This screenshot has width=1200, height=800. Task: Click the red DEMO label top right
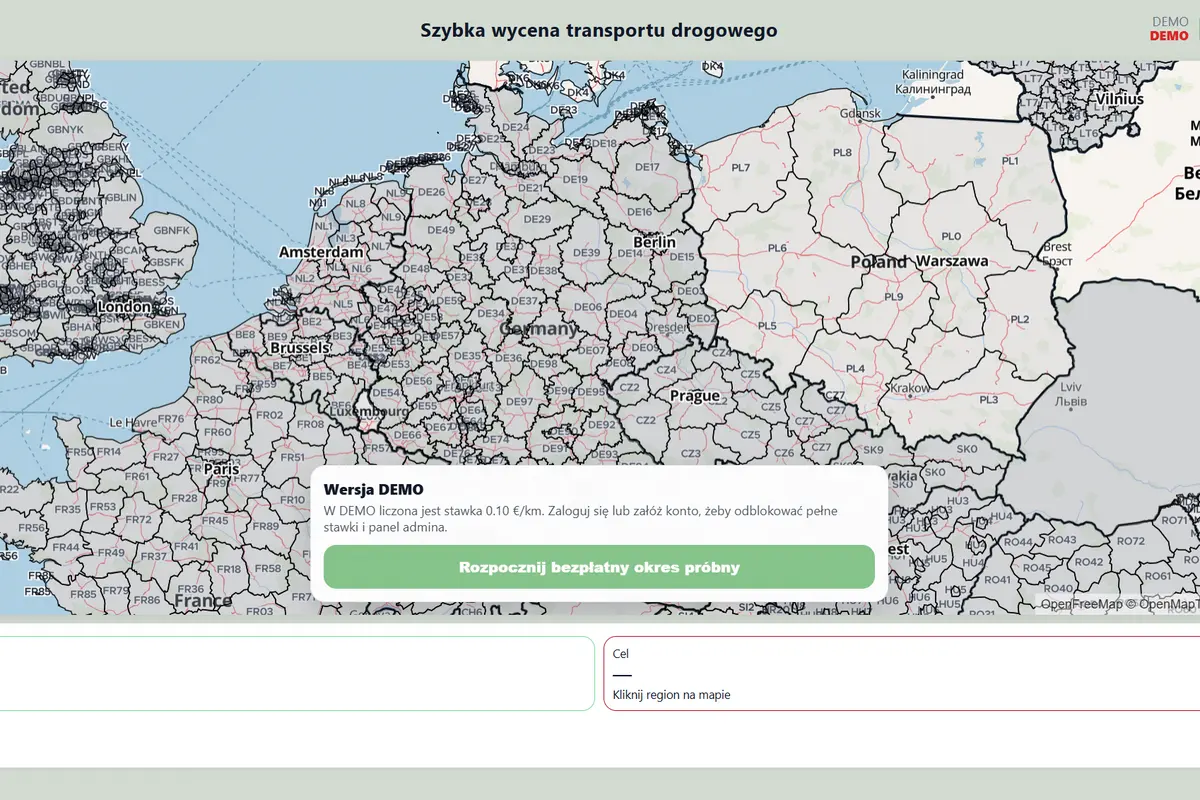pyautogui.click(x=1169, y=36)
